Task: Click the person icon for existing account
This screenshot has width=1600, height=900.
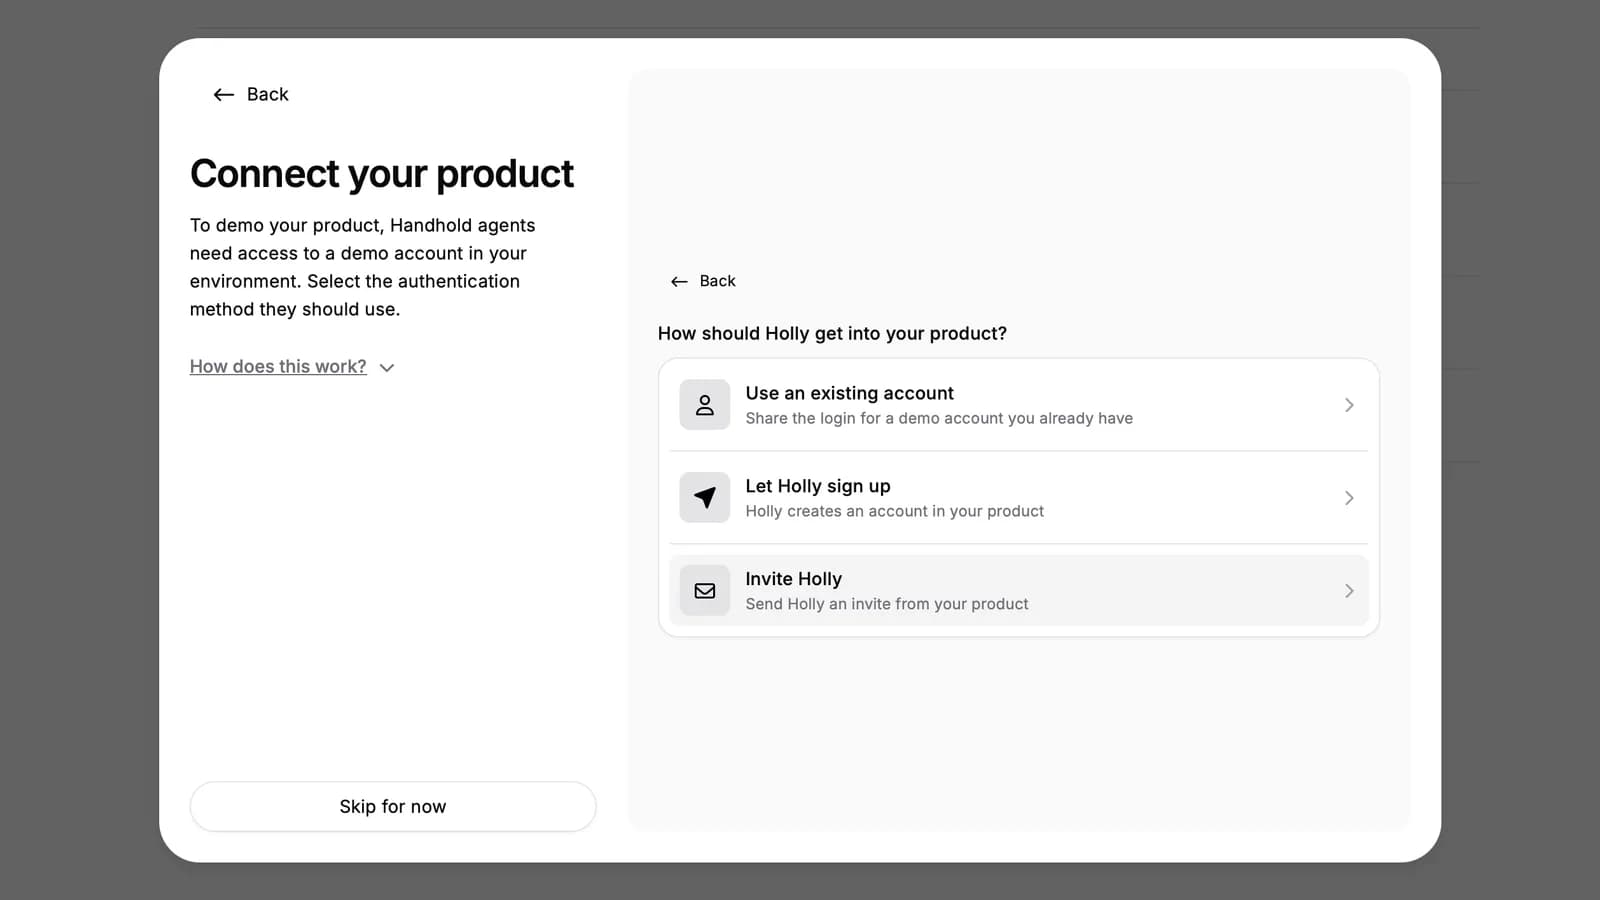Action: point(705,405)
